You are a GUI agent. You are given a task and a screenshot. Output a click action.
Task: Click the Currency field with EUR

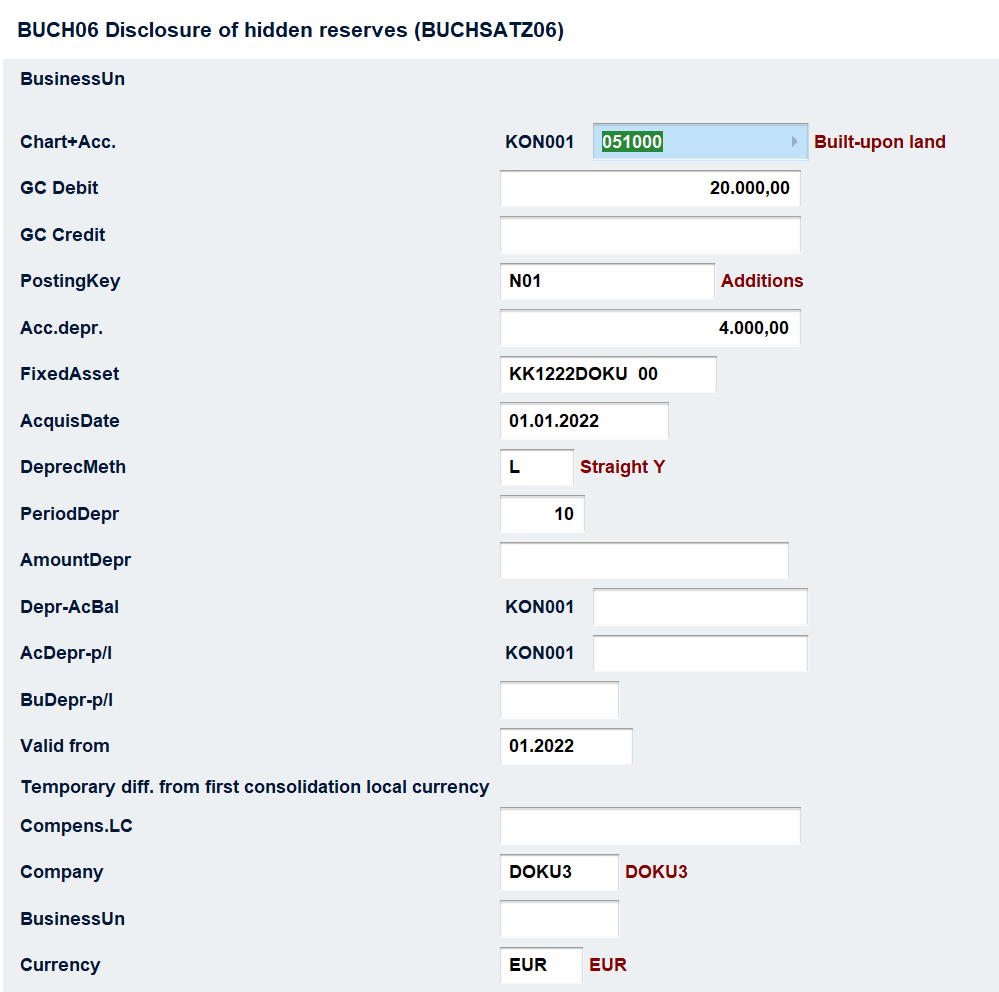541,965
